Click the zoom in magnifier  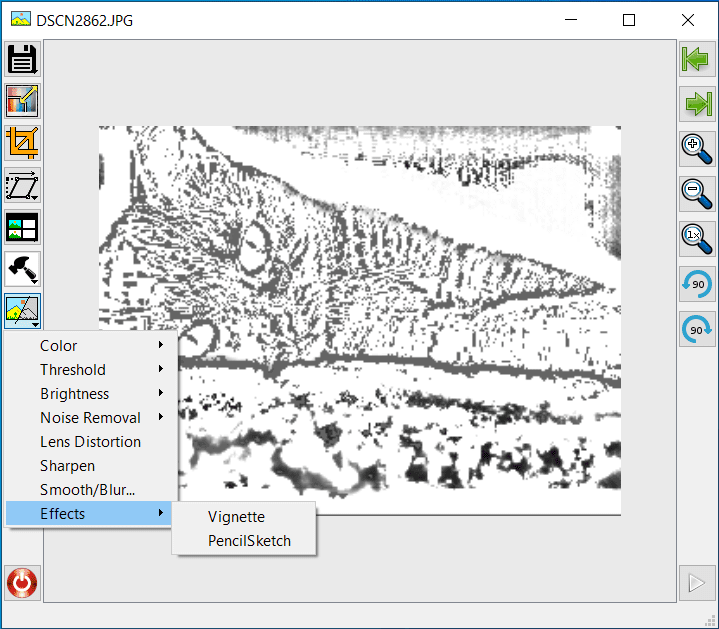[697, 149]
